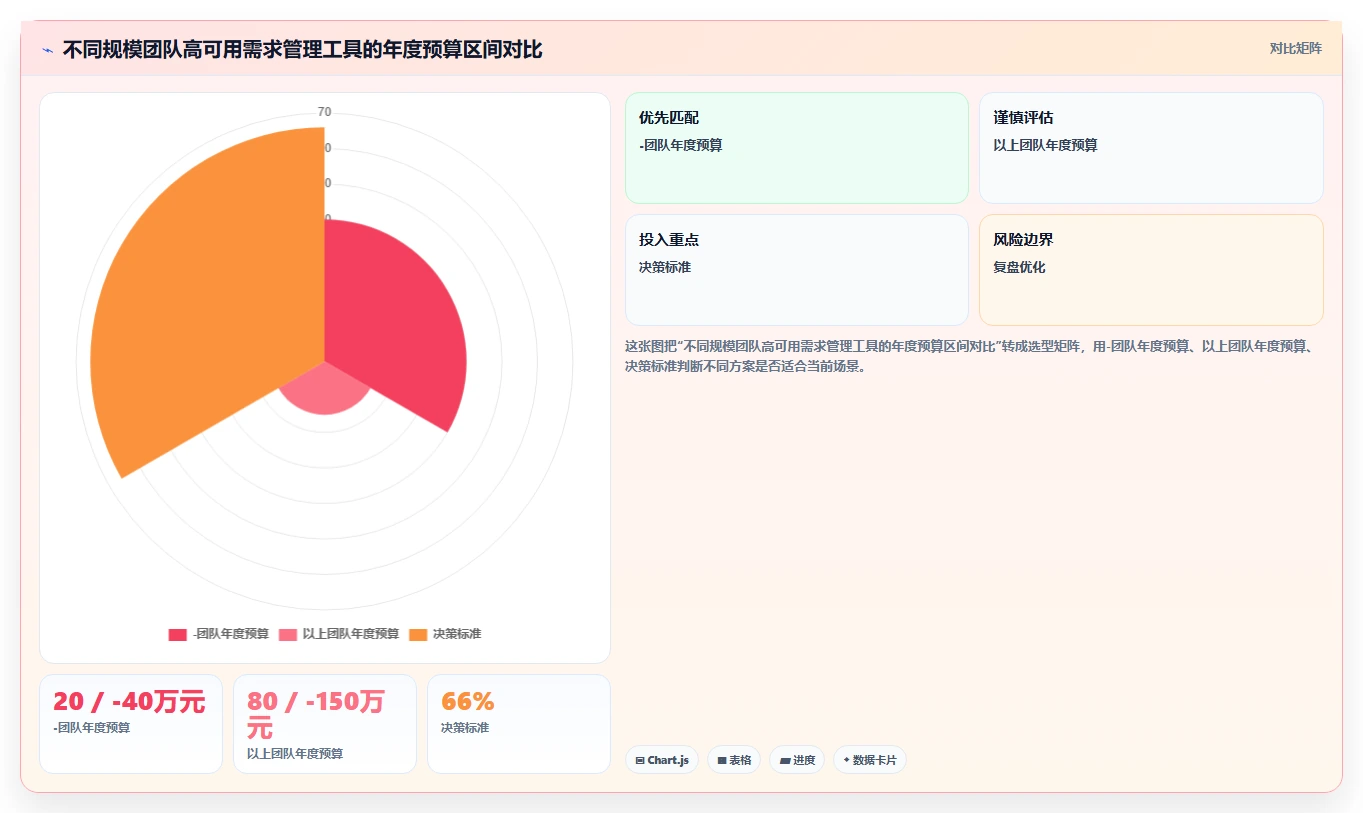The height and width of the screenshot is (813, 1363).
Task: Click the lightning icon beside the title
Action: [x=48, y=50]
